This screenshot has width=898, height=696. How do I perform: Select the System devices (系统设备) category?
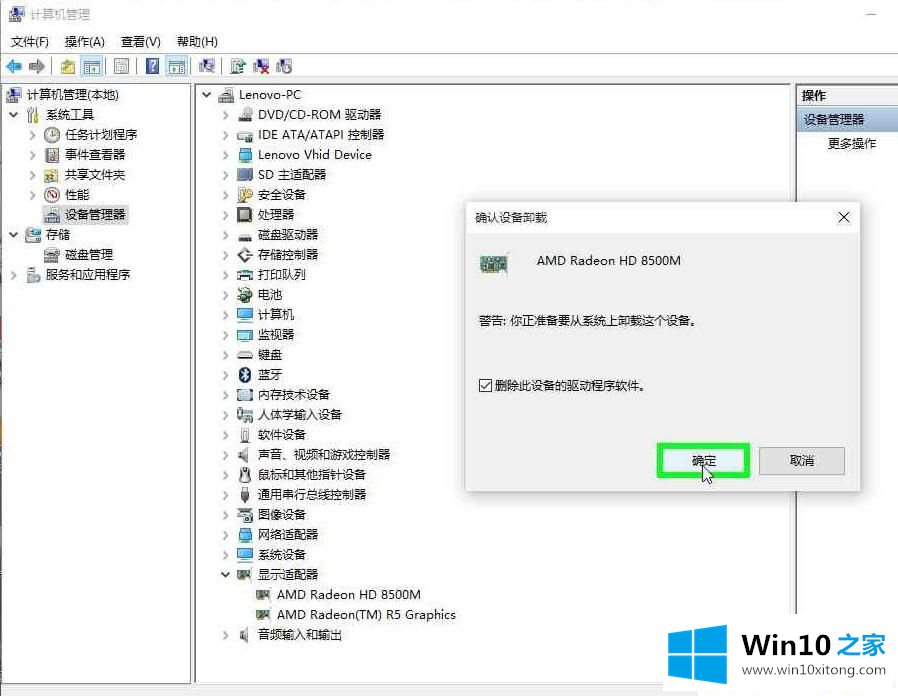pyautogui.click(x=281, y=555)
